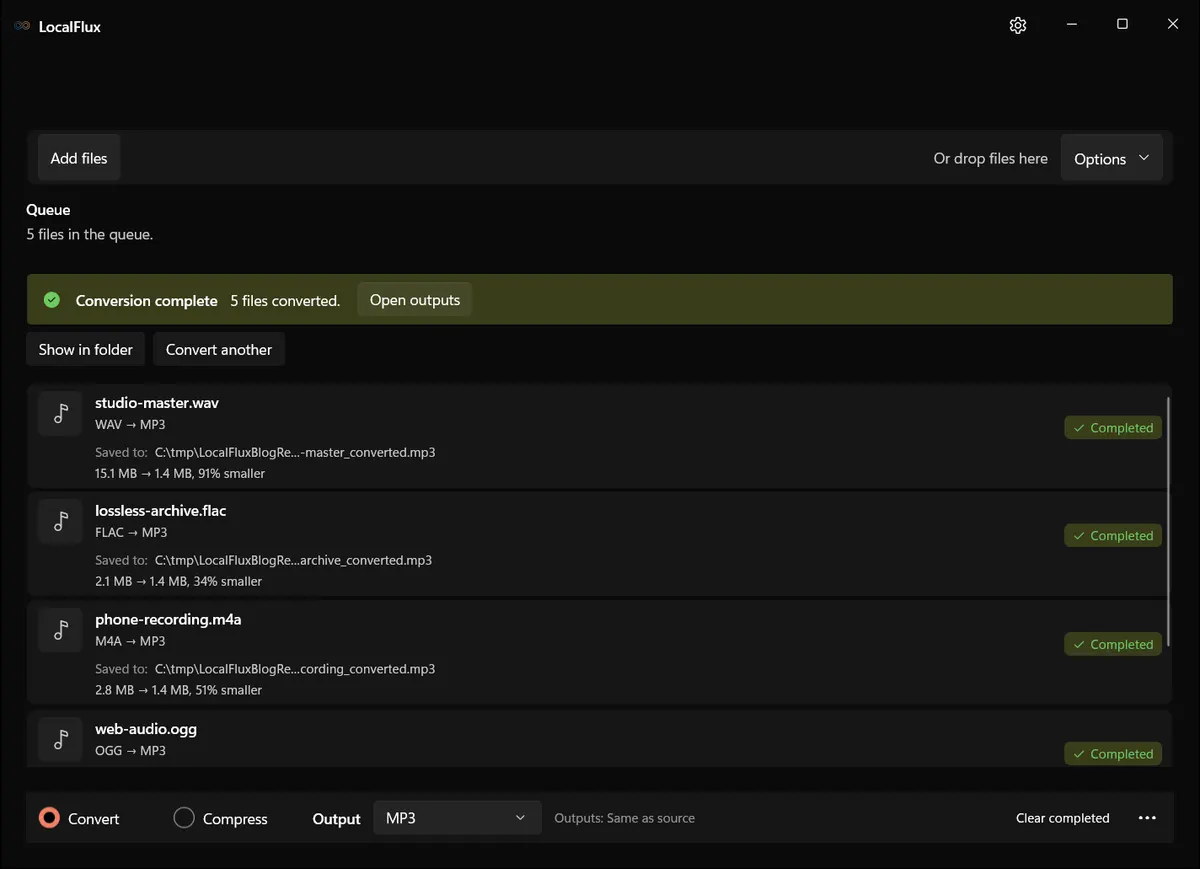Click 'Or drop files here' text
Viewport: 1200px width, 869px height.
991,158
